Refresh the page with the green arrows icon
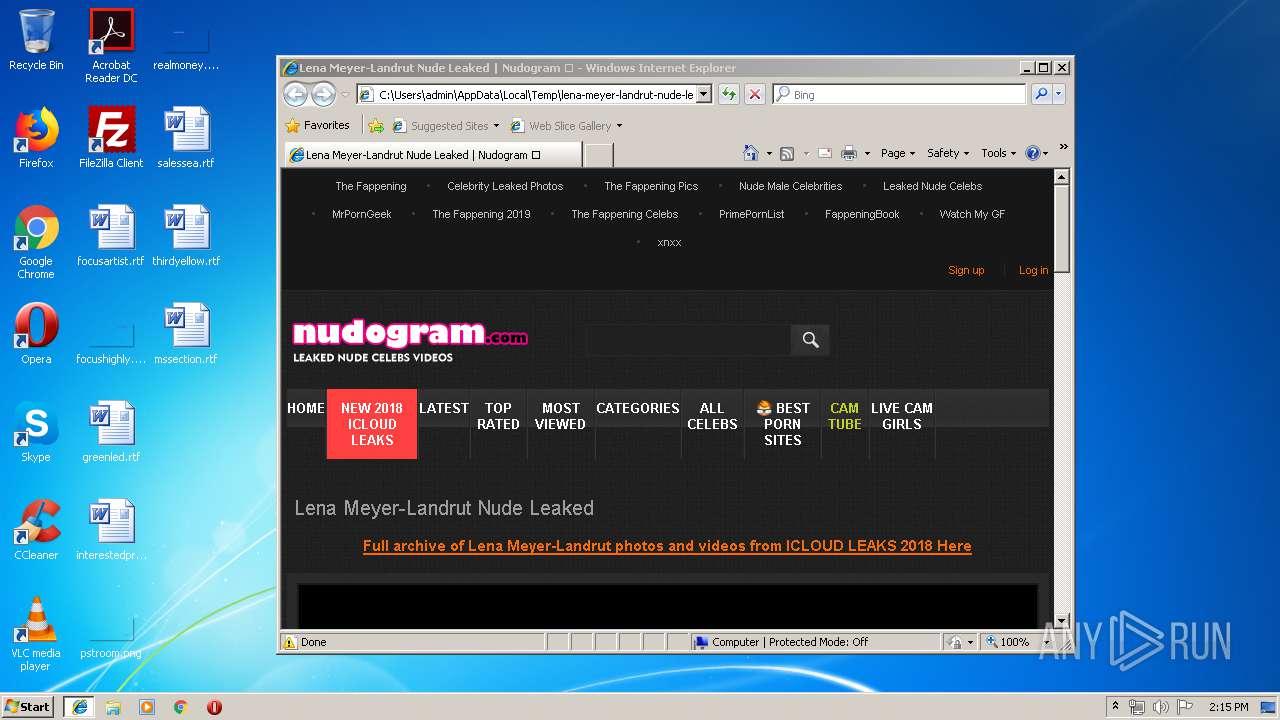Viewport: 1280px width, 720px height. tap(728, 94)
